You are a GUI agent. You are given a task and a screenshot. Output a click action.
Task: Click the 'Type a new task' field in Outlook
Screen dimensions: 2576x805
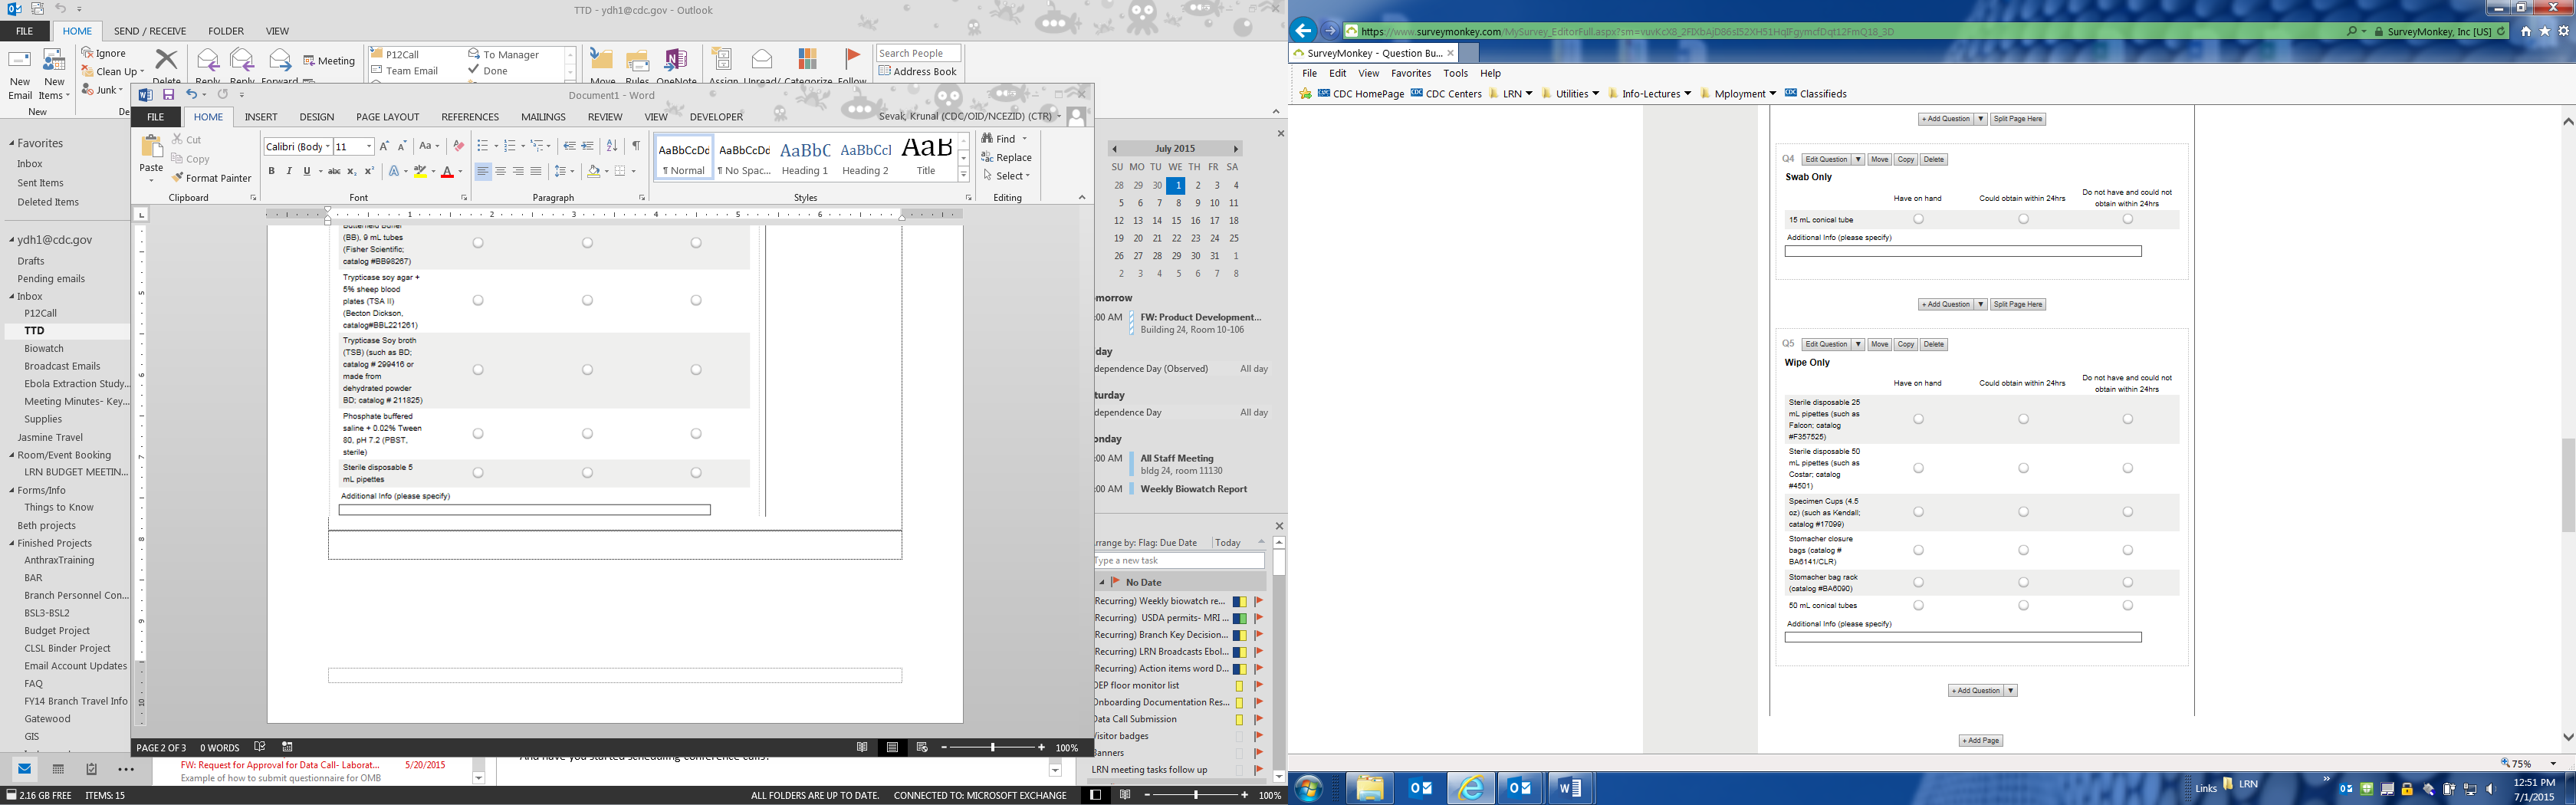1179,561
